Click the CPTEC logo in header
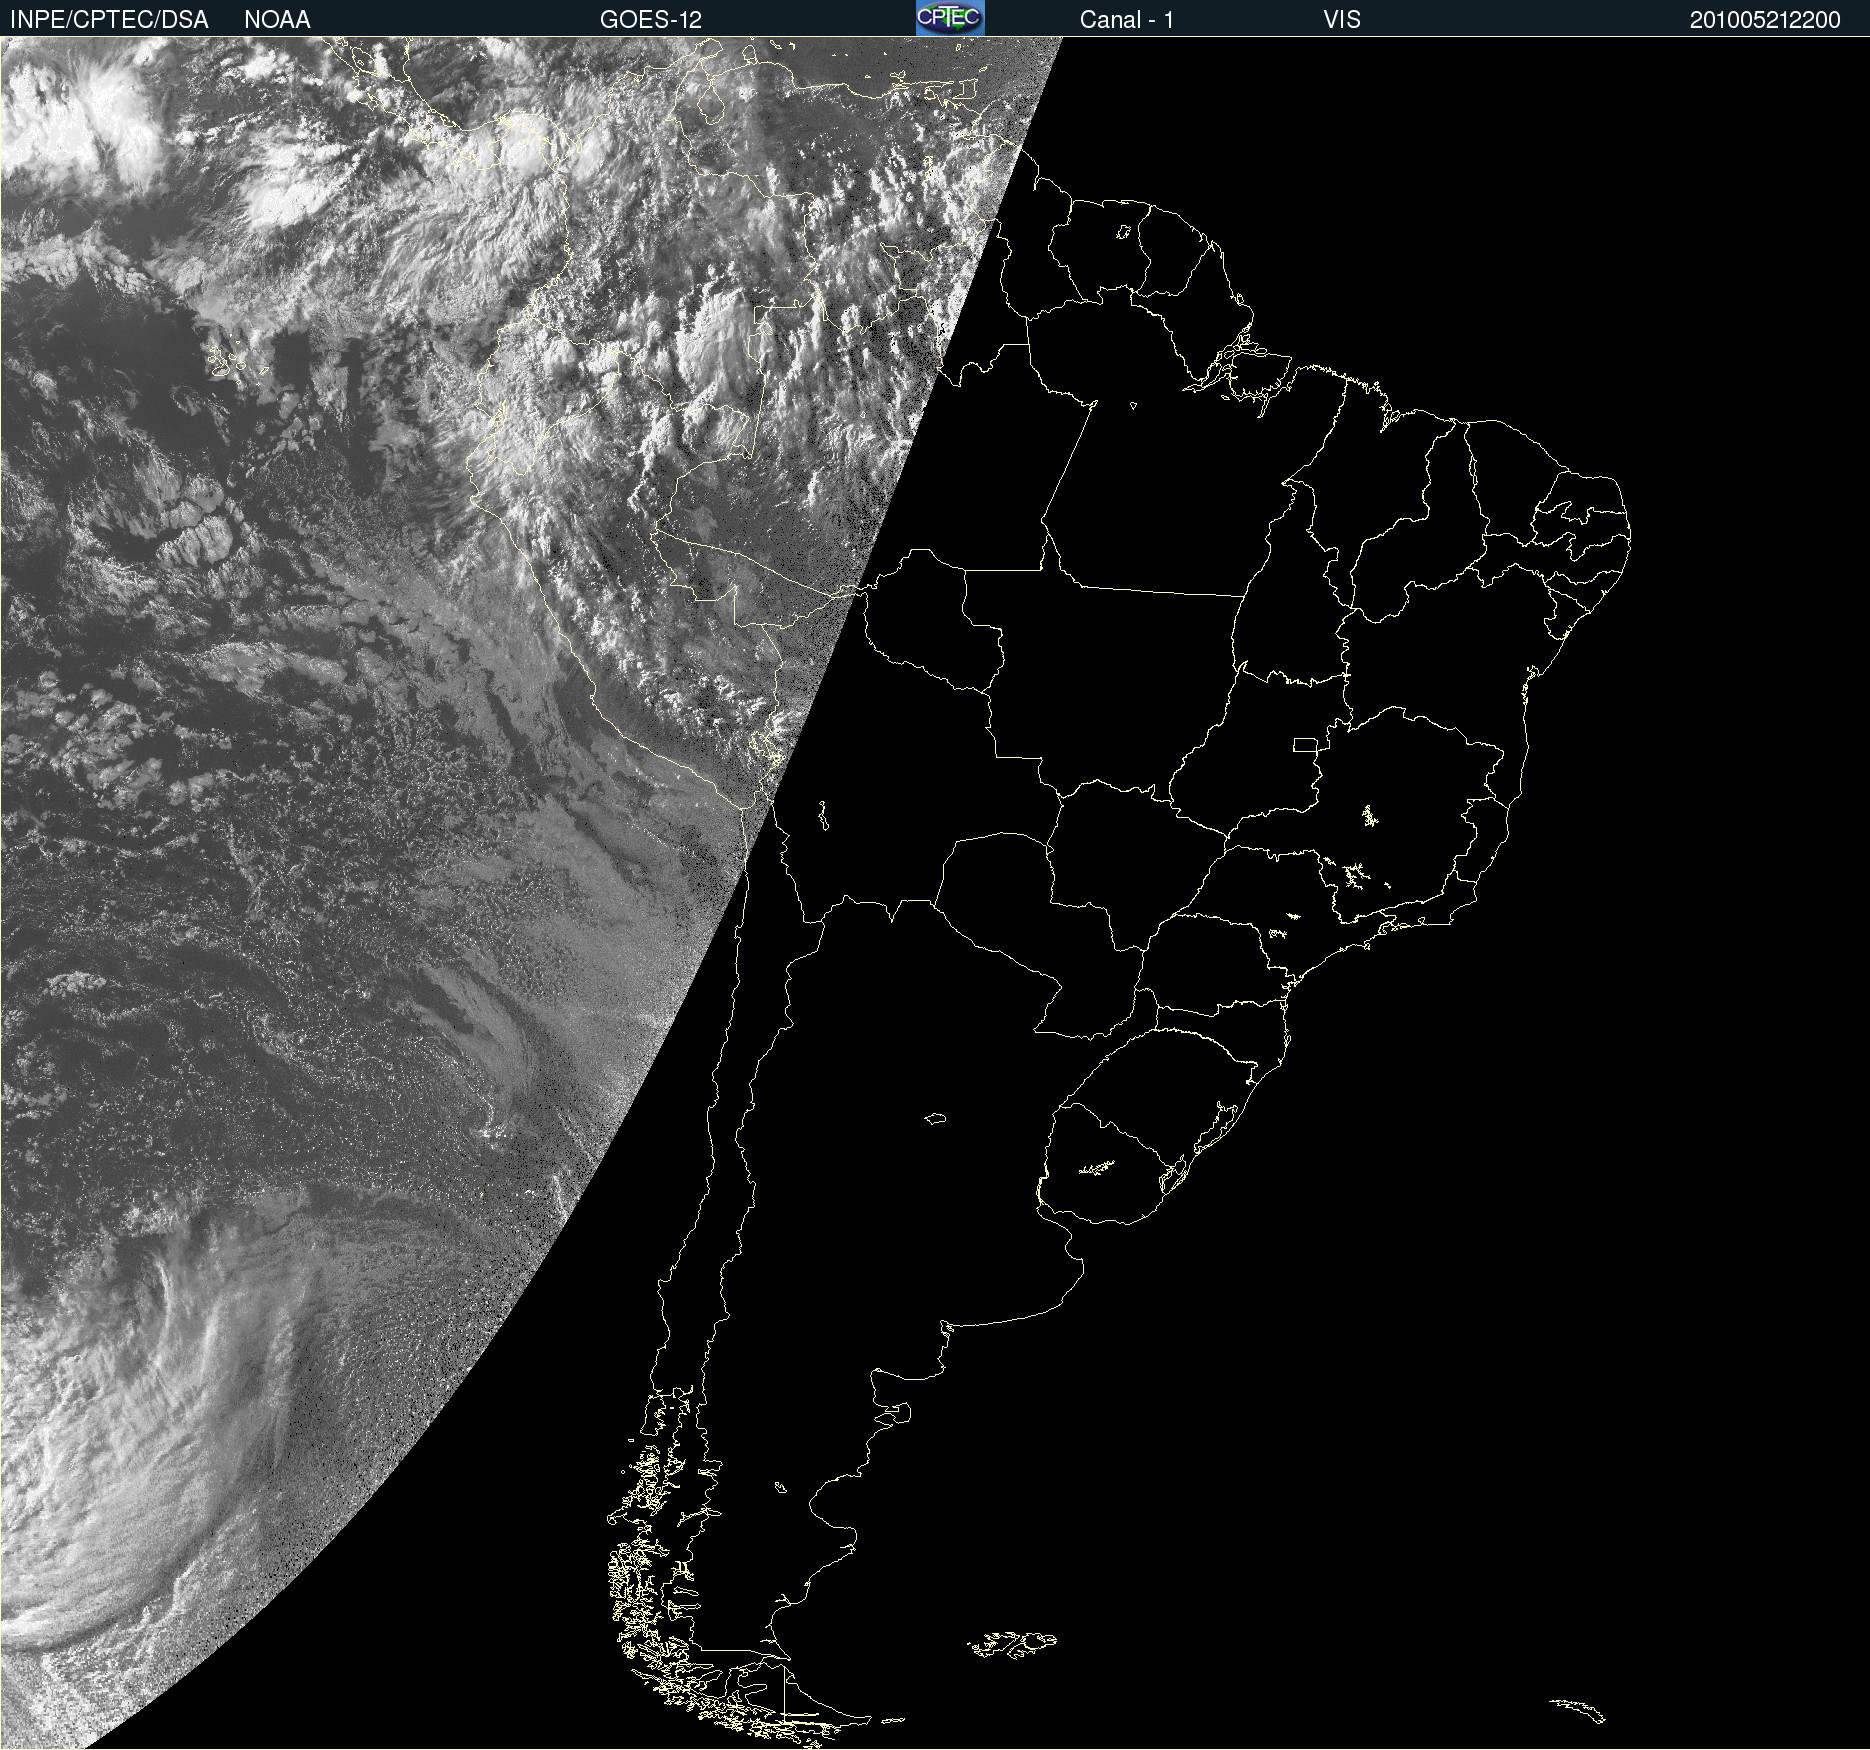This screenshot has height=1750, width=1870. point(950,18)
